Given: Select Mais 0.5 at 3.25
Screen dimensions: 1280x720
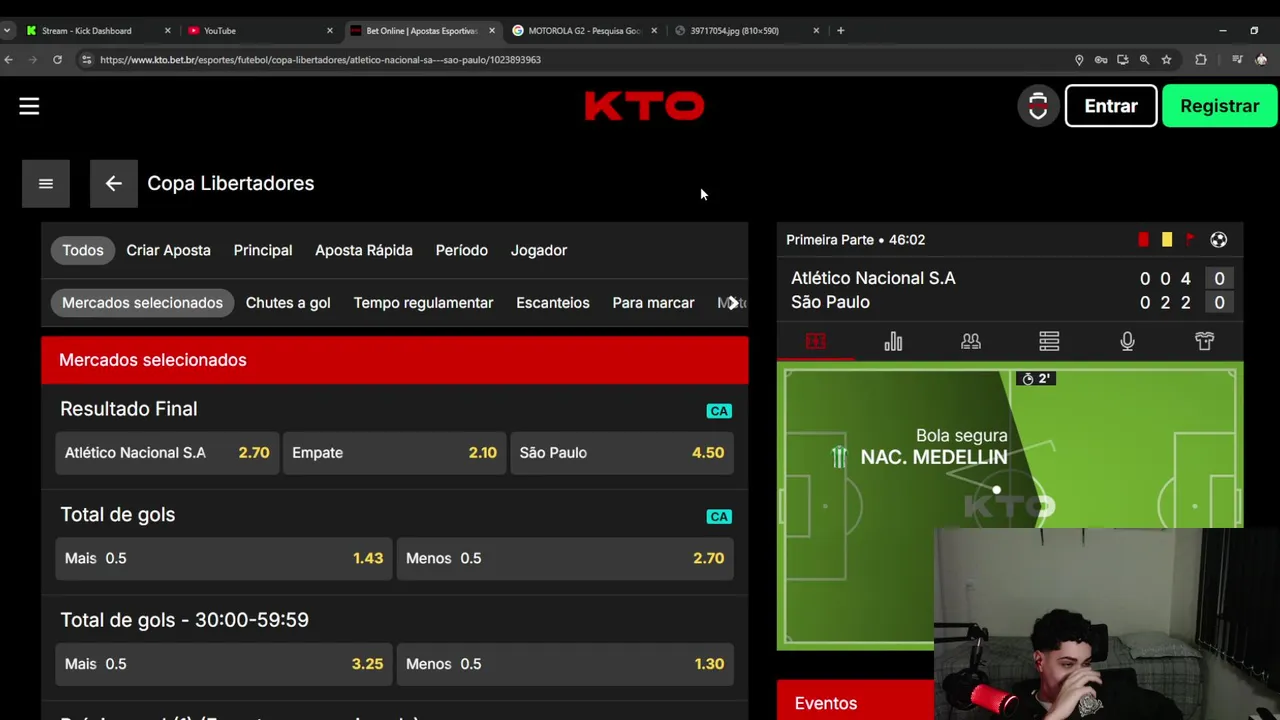Looking at the screenshot, I should 224,664.
